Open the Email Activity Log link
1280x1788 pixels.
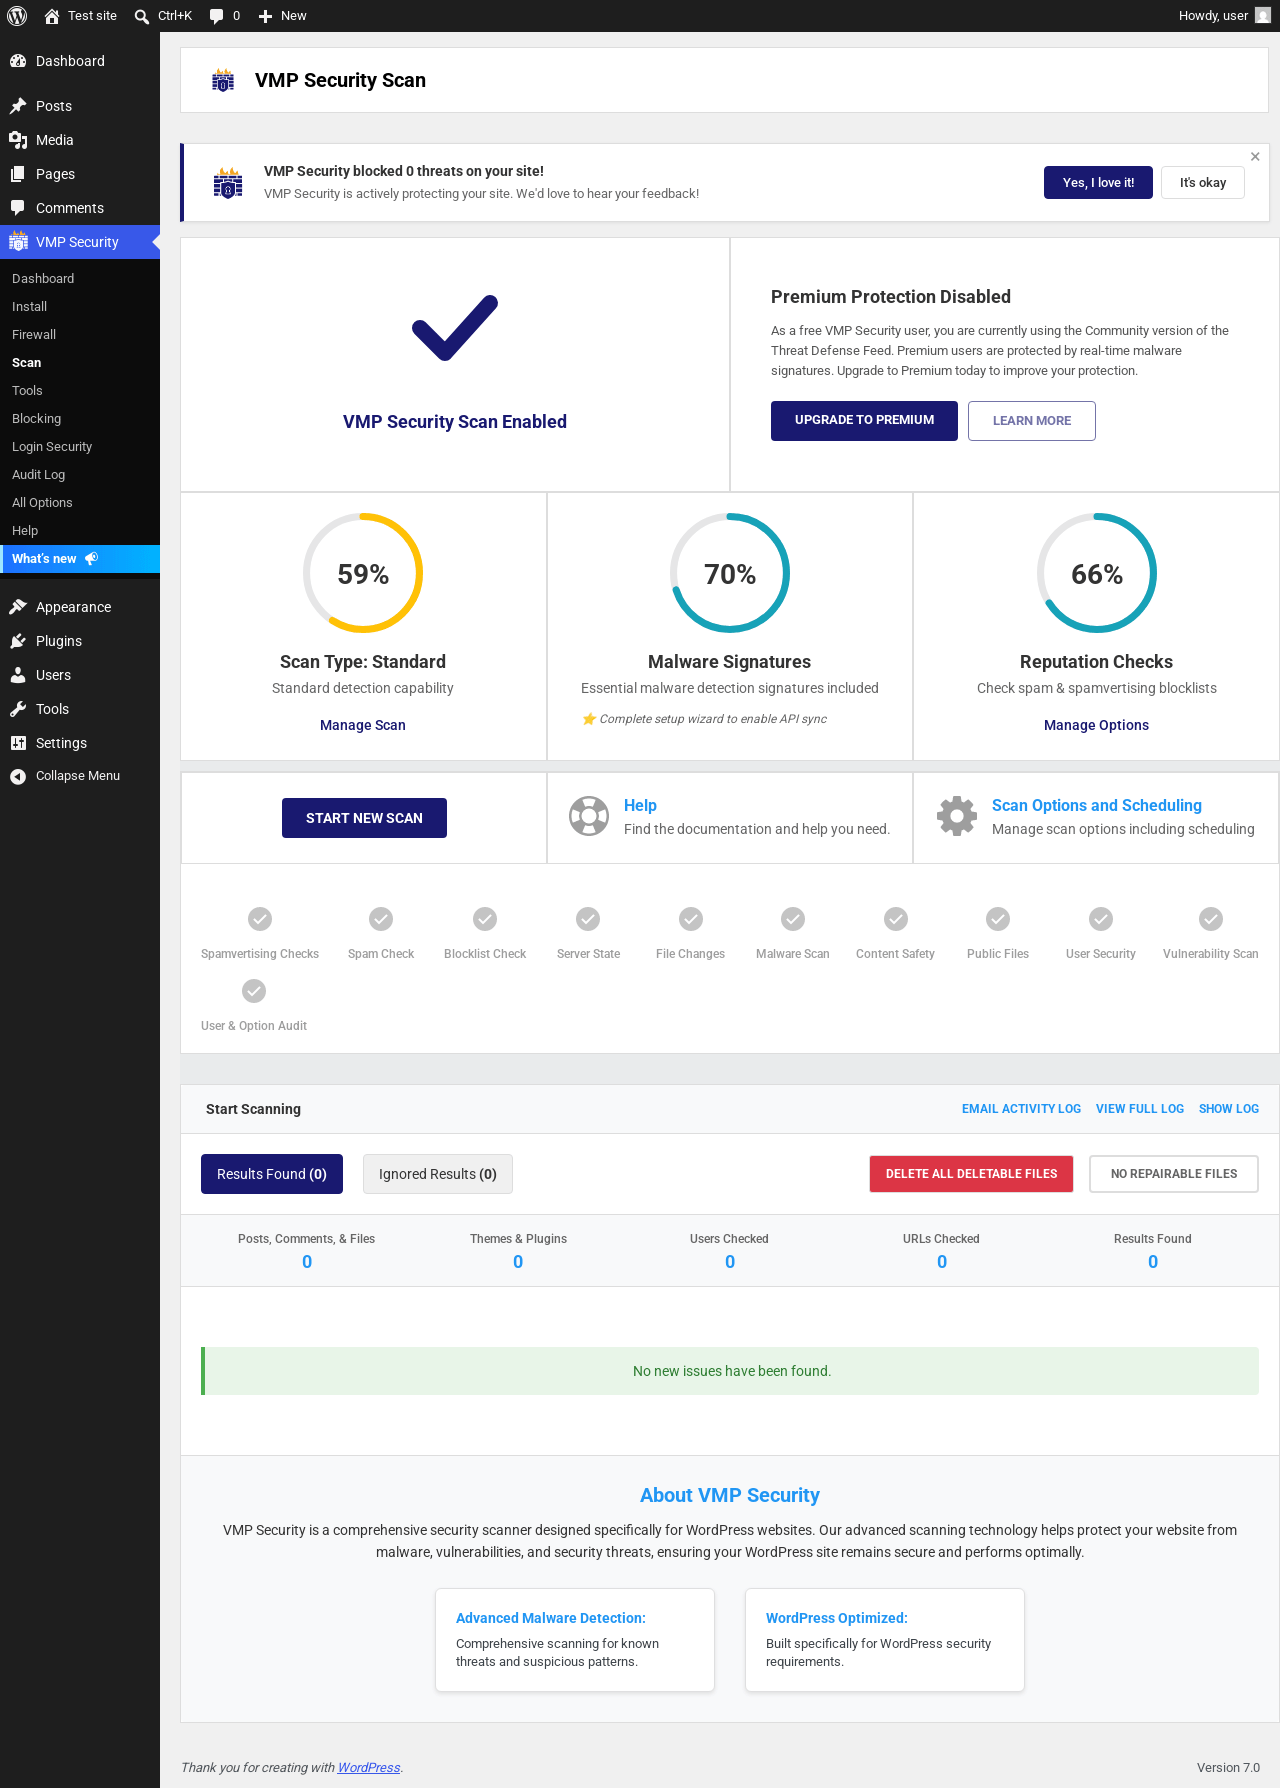[1021, 1109]
